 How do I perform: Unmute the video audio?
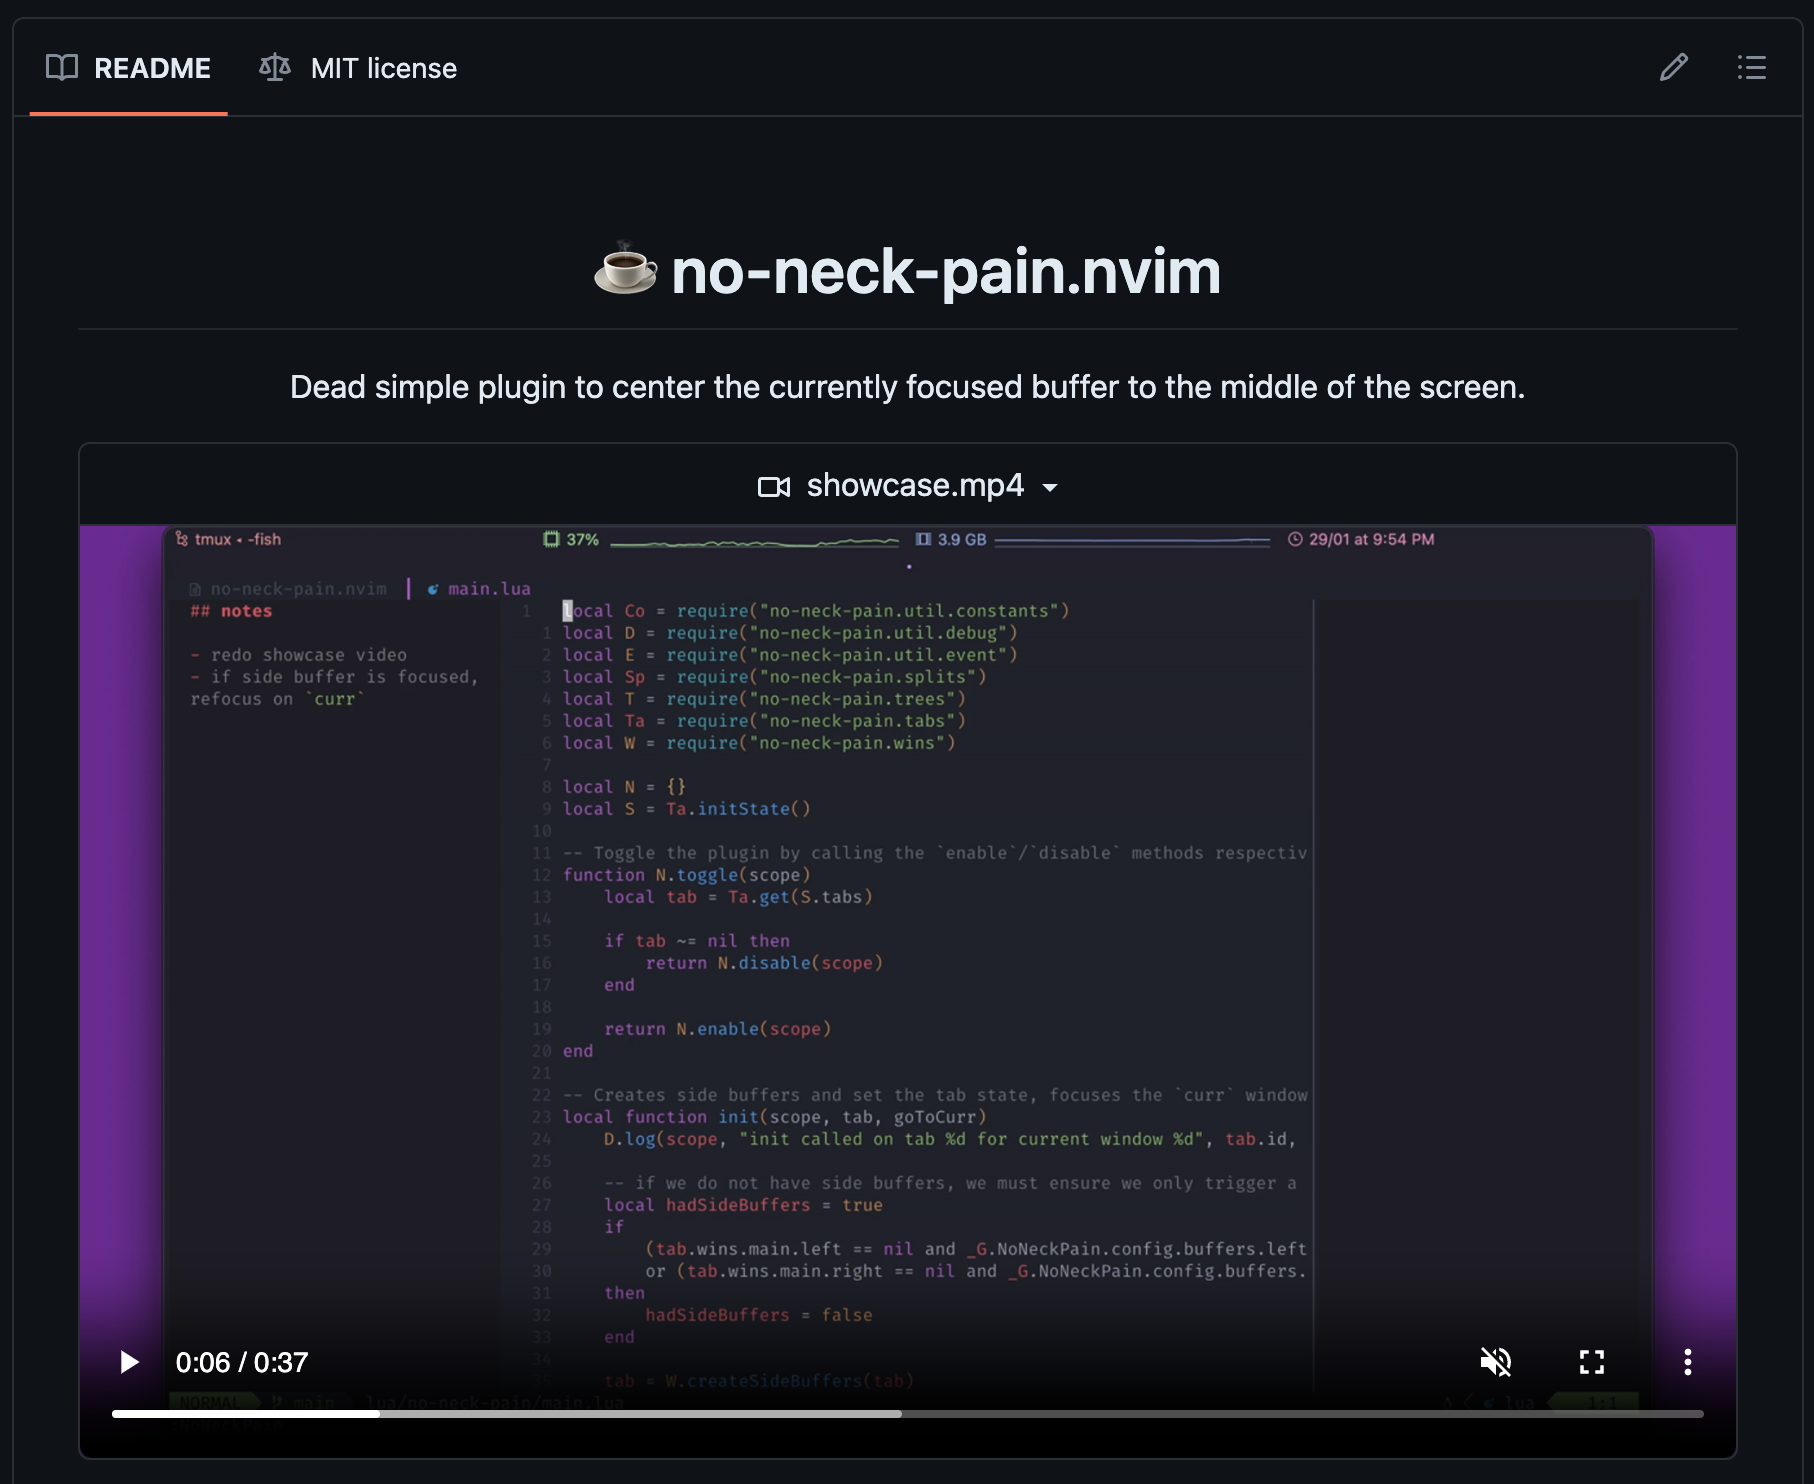point(1495,1362)
